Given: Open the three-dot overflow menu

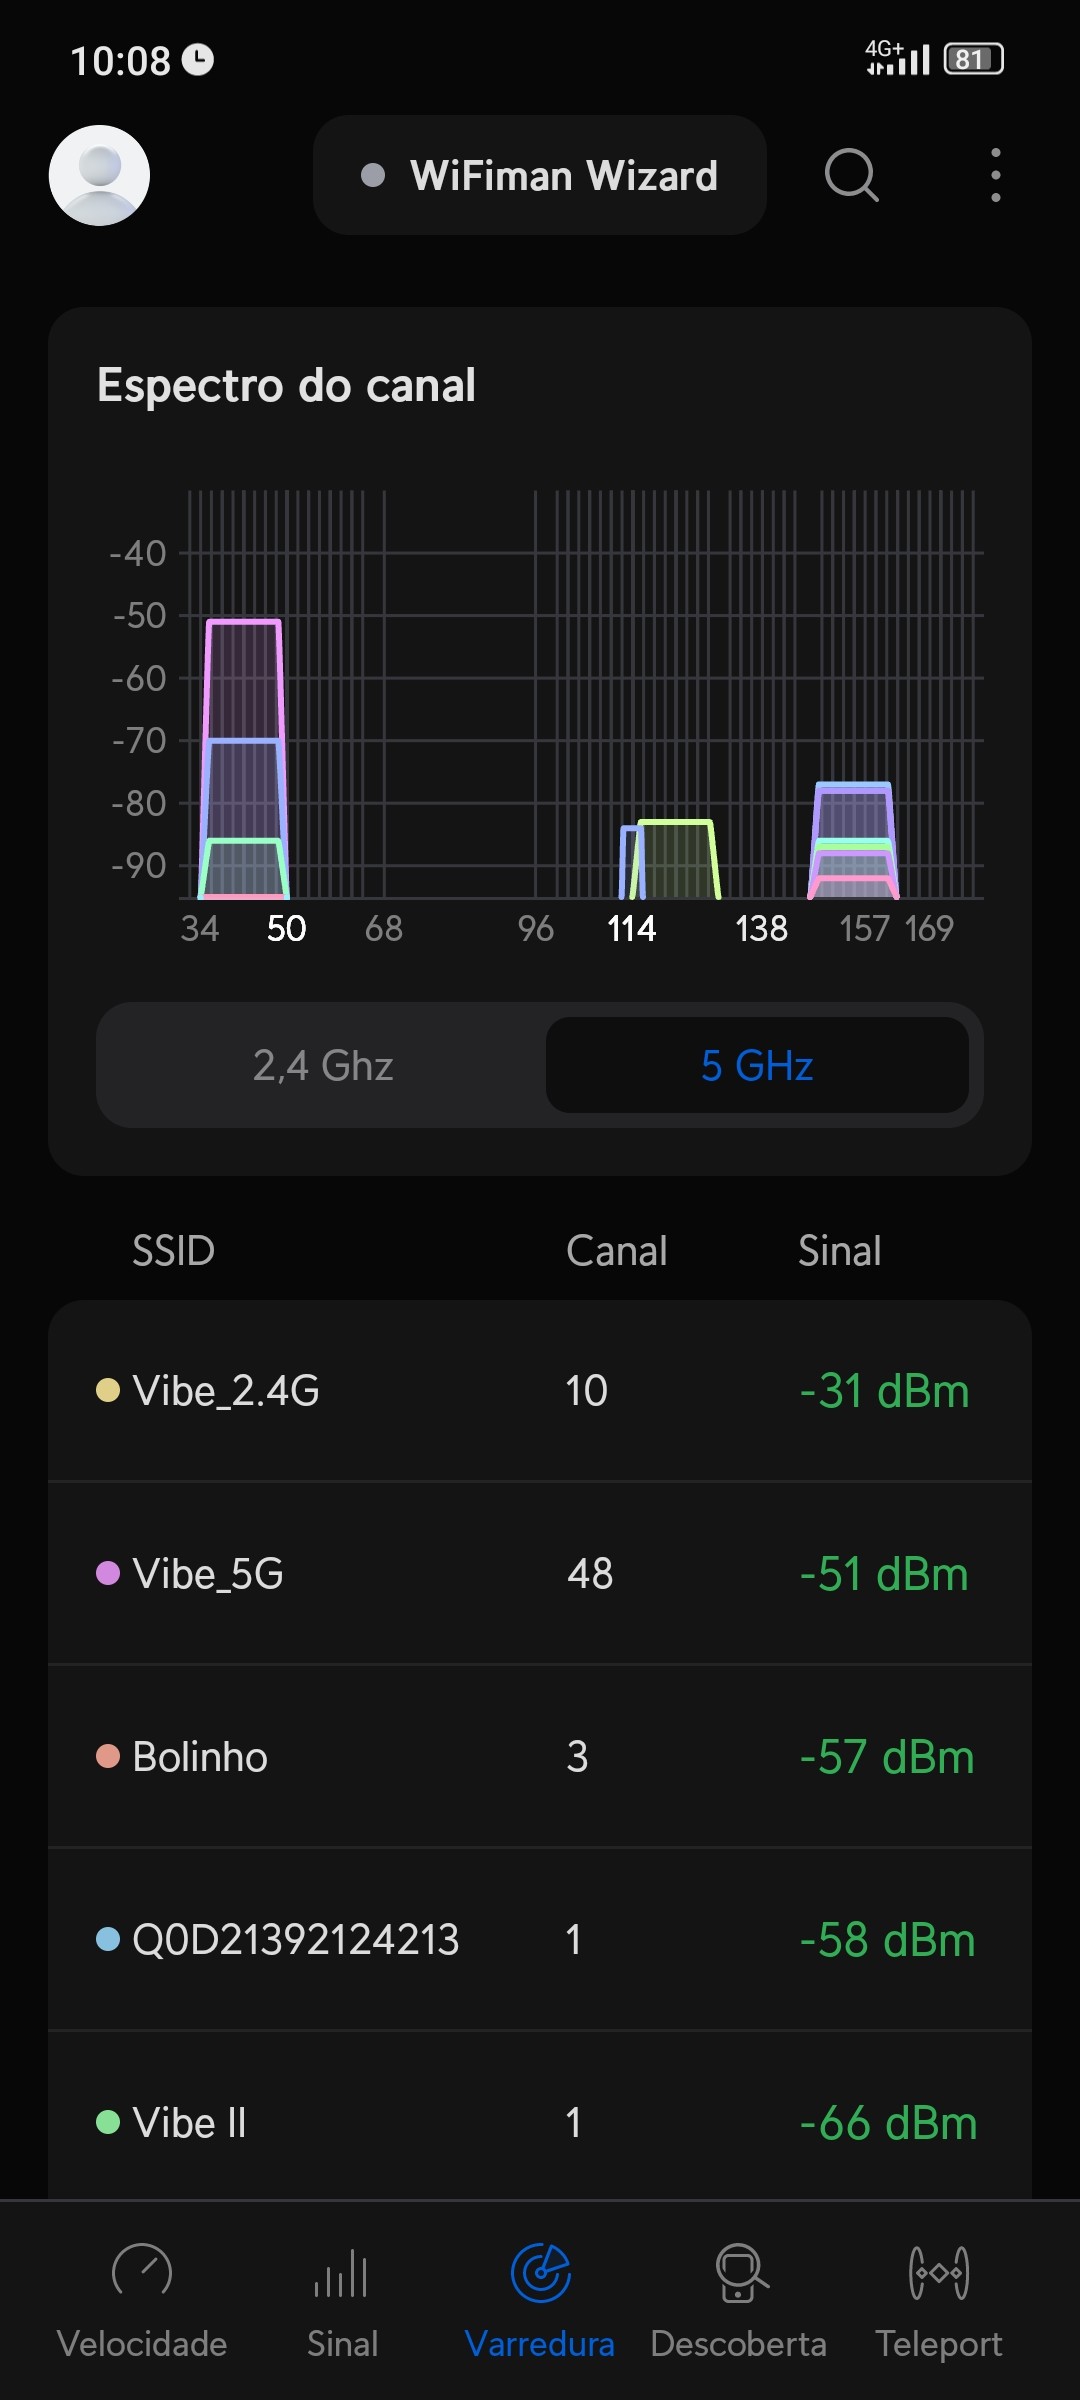Looking at the screenshot, I should pyautogui.click(x=995, y=175).
